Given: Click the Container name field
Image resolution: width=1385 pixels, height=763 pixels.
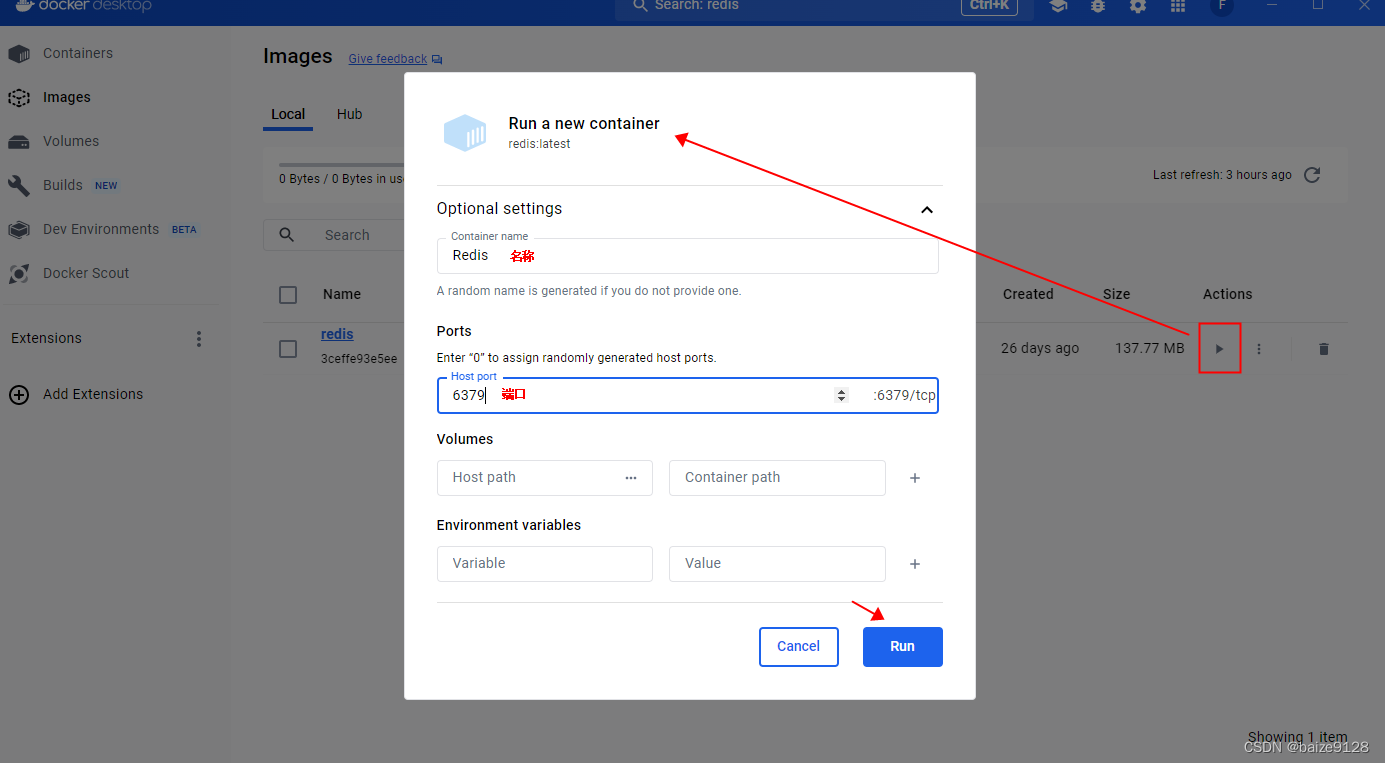Looking at the screenshot, I should pos(688,256).
